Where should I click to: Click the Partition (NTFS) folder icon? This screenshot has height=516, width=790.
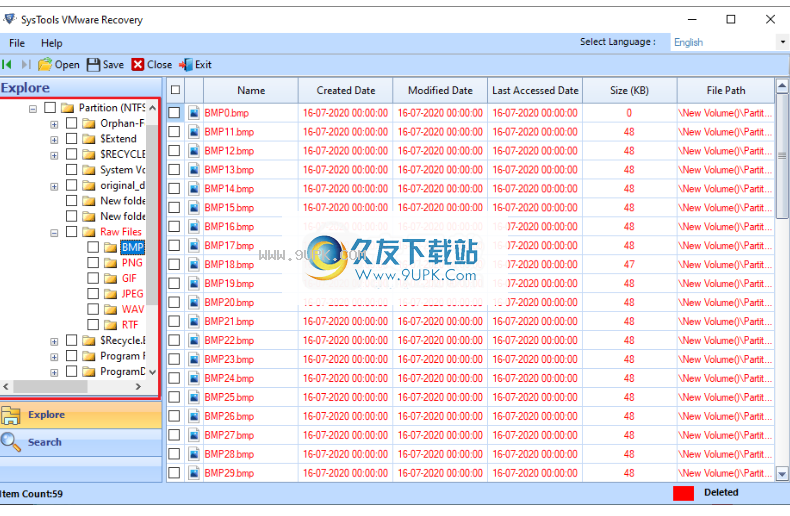pyautogui.click(x=68, y=108)
